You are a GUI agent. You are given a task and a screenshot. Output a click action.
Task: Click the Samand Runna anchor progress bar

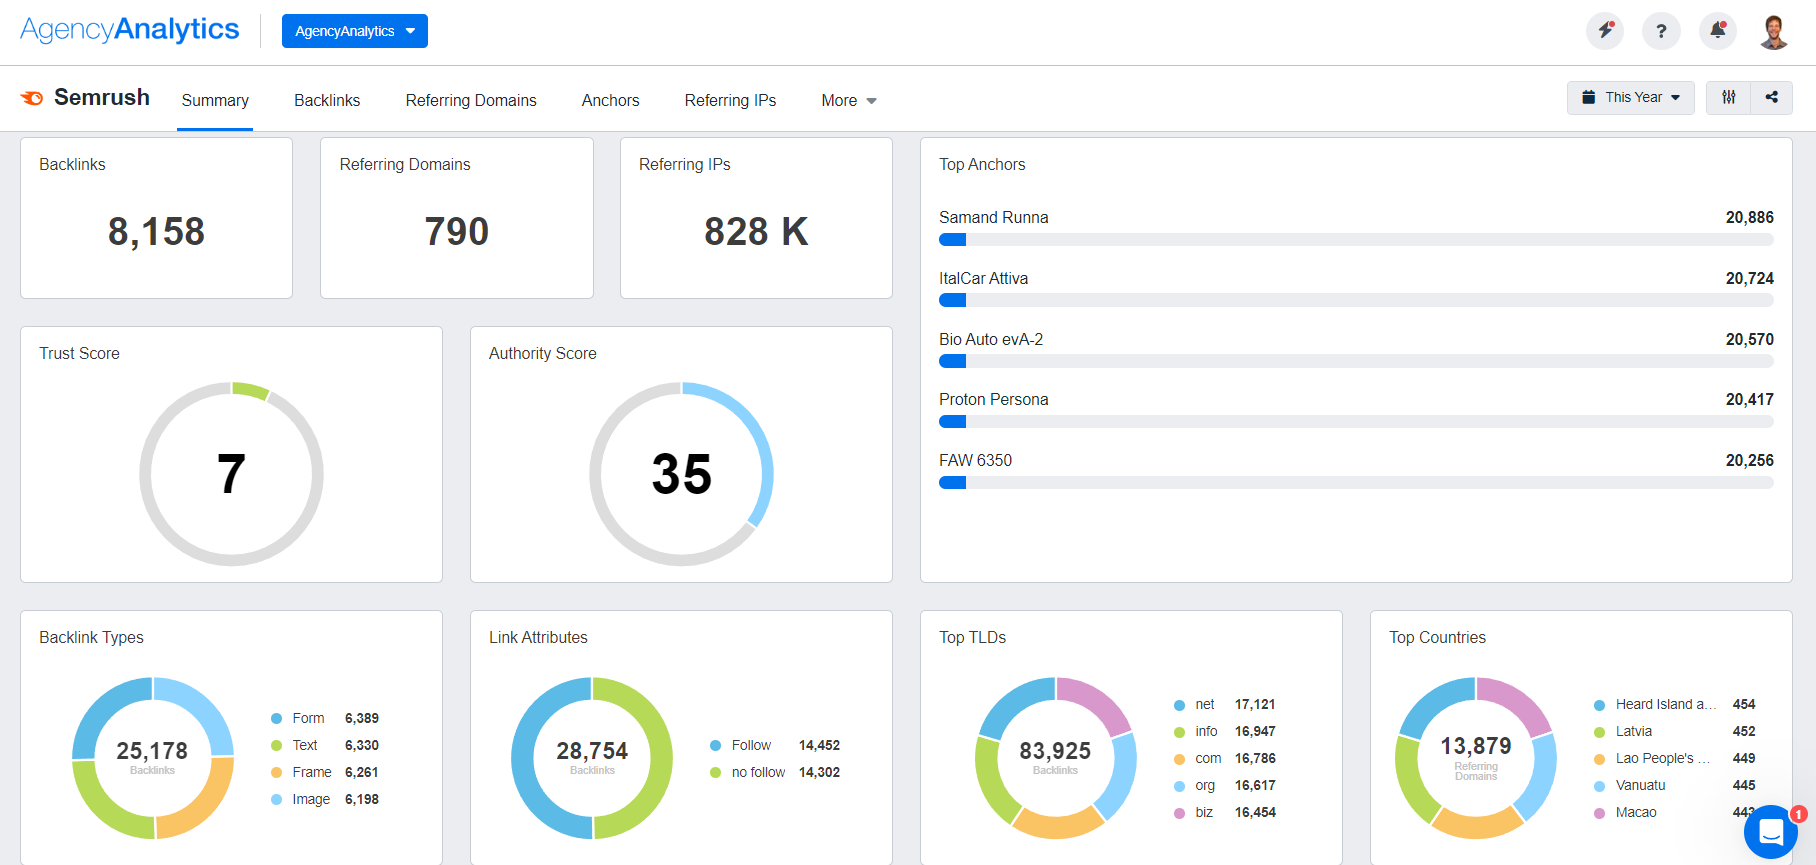pos(1355,240)
